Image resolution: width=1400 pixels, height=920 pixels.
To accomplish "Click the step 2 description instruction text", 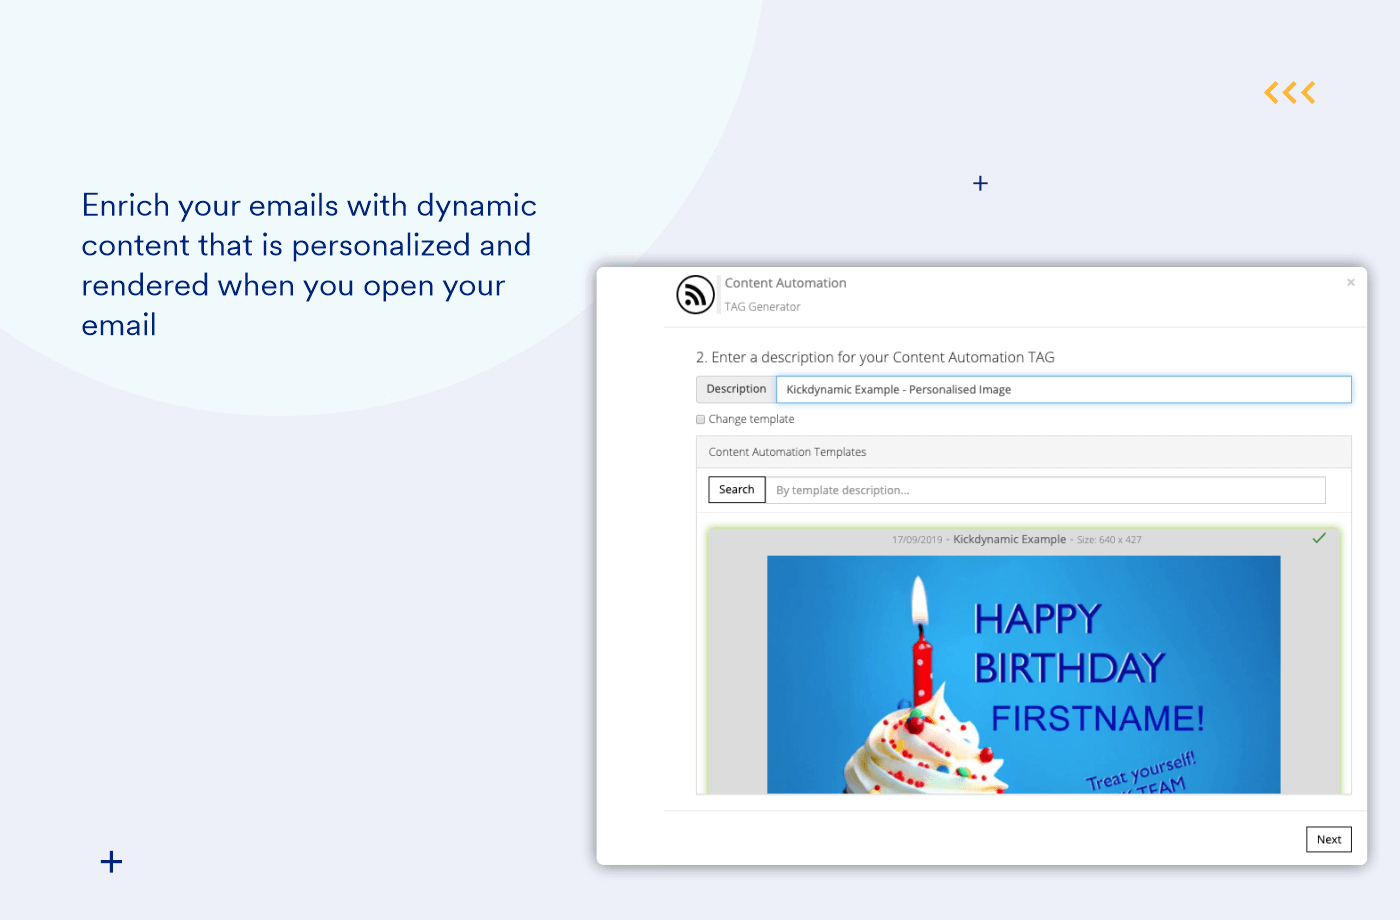I will 875,358.
